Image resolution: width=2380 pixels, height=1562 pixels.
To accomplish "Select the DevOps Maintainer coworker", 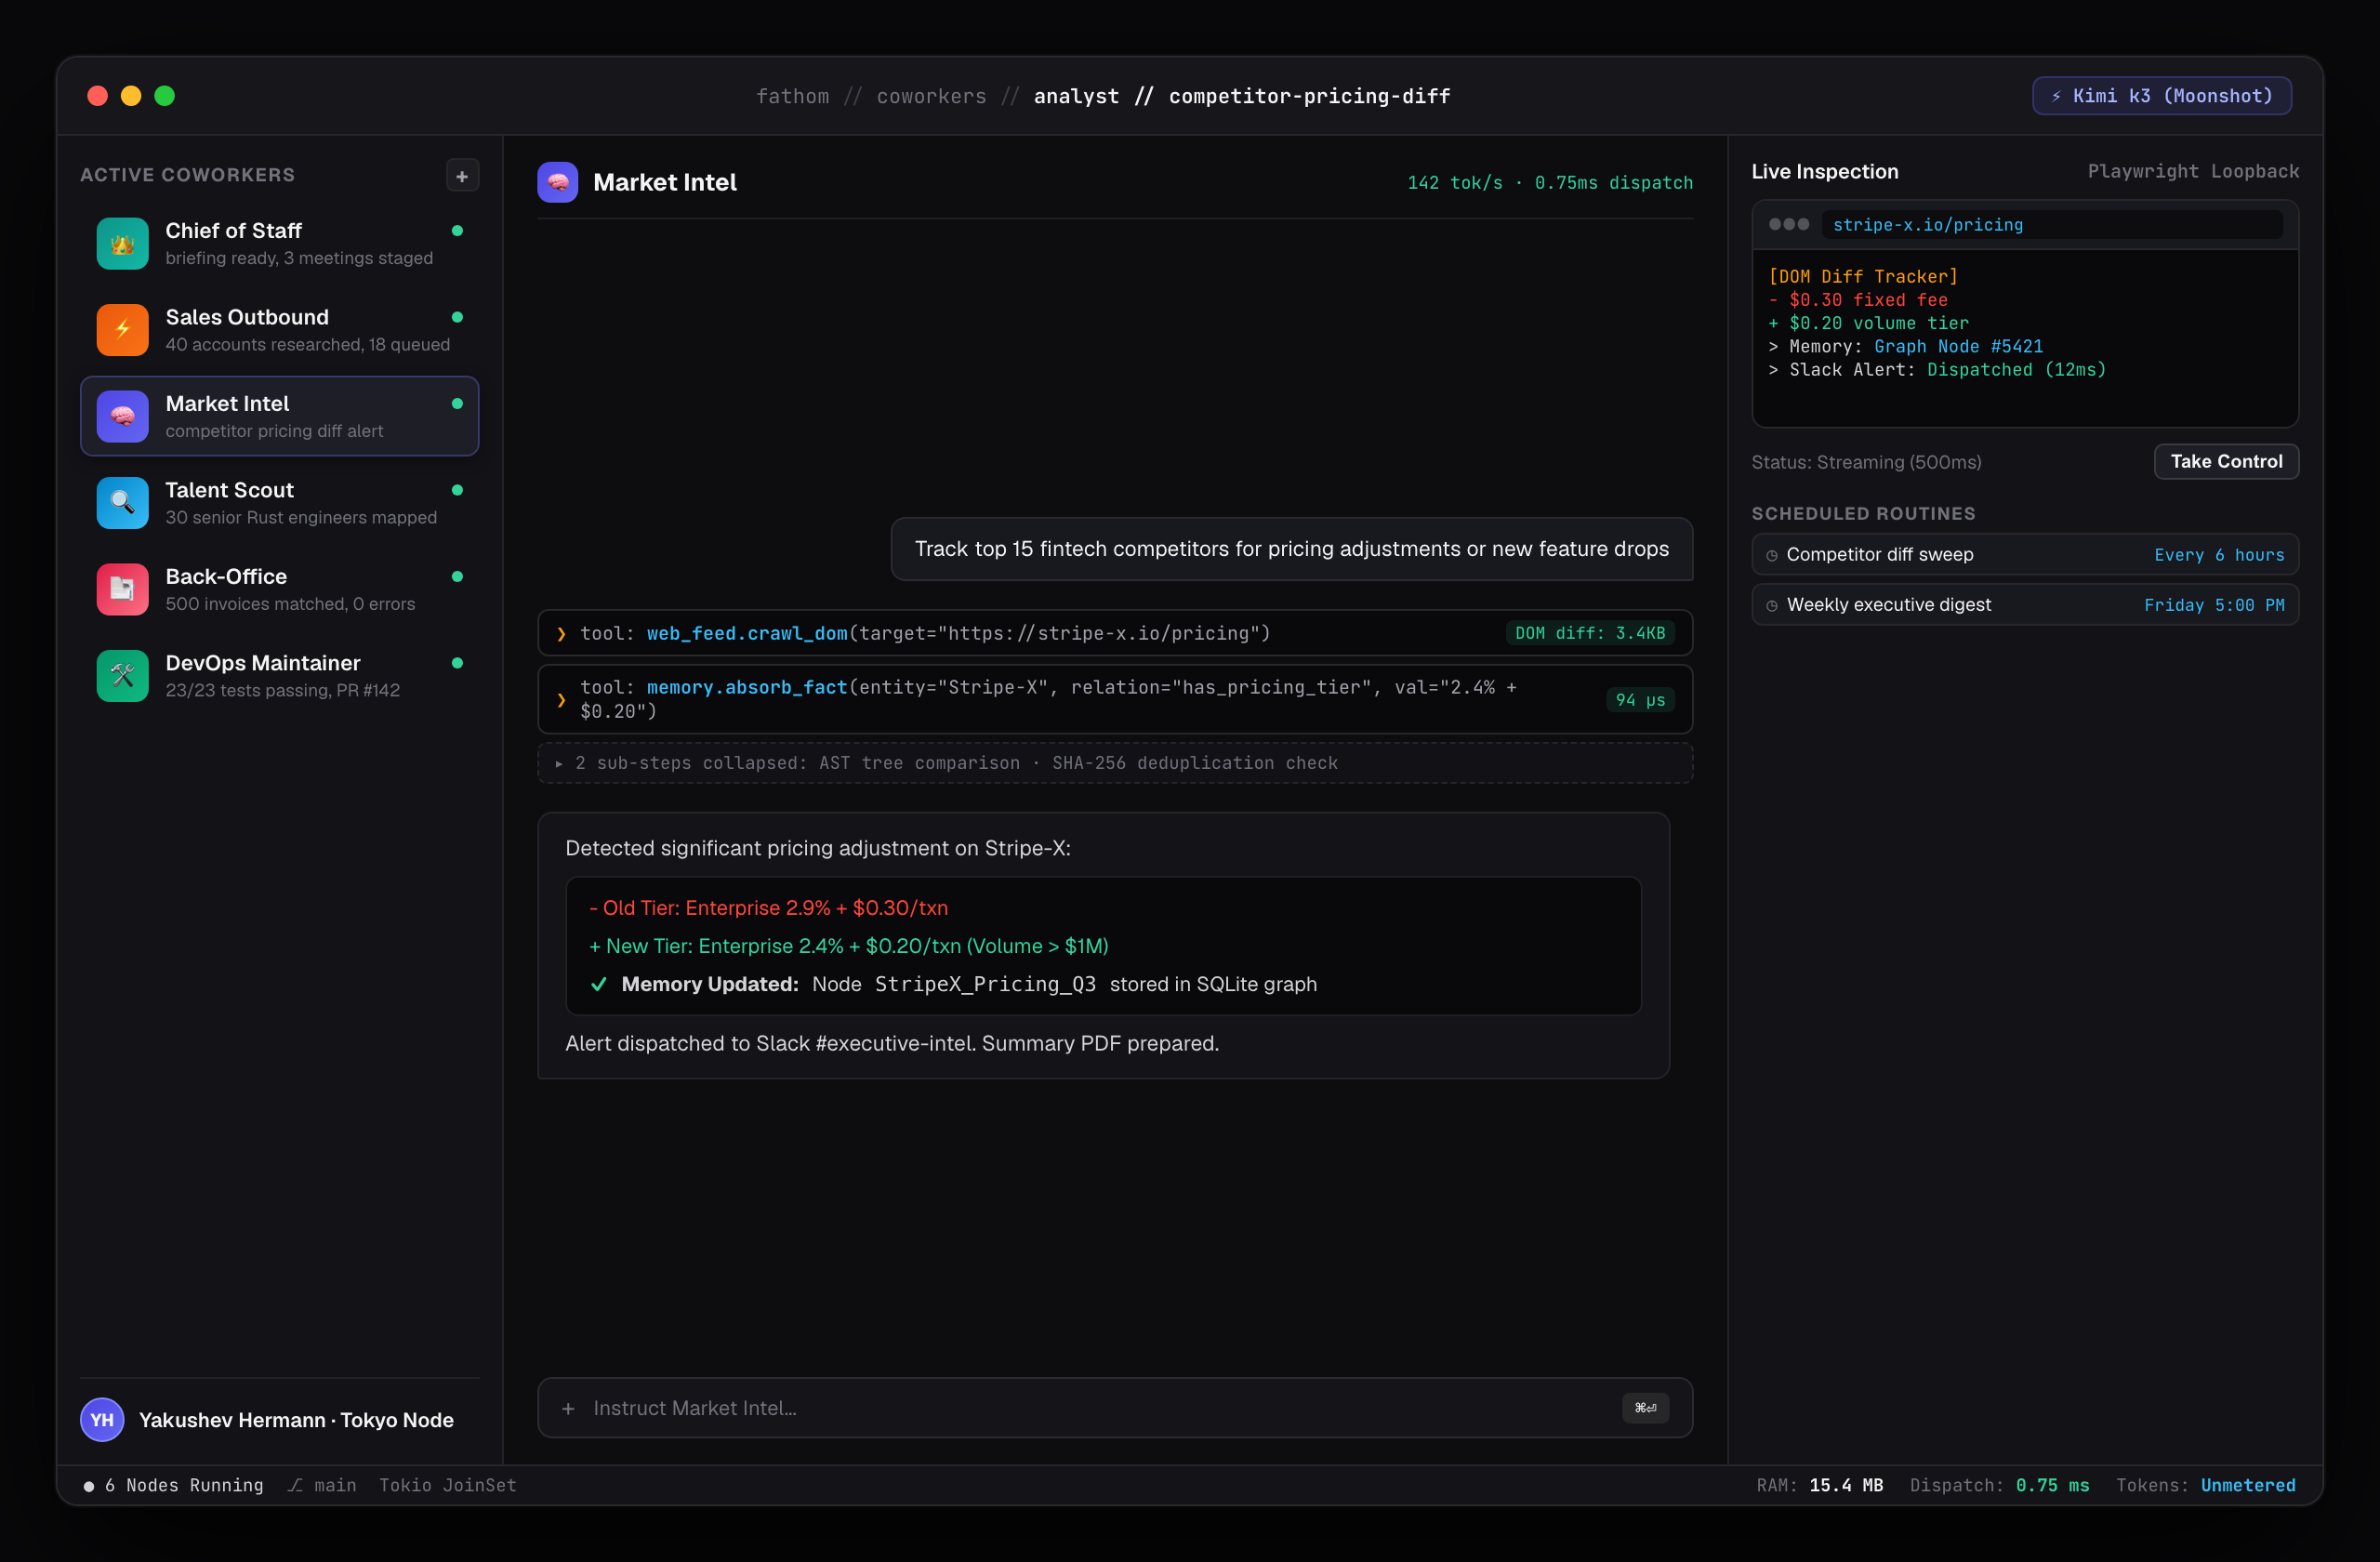I will tap(280, 676).
